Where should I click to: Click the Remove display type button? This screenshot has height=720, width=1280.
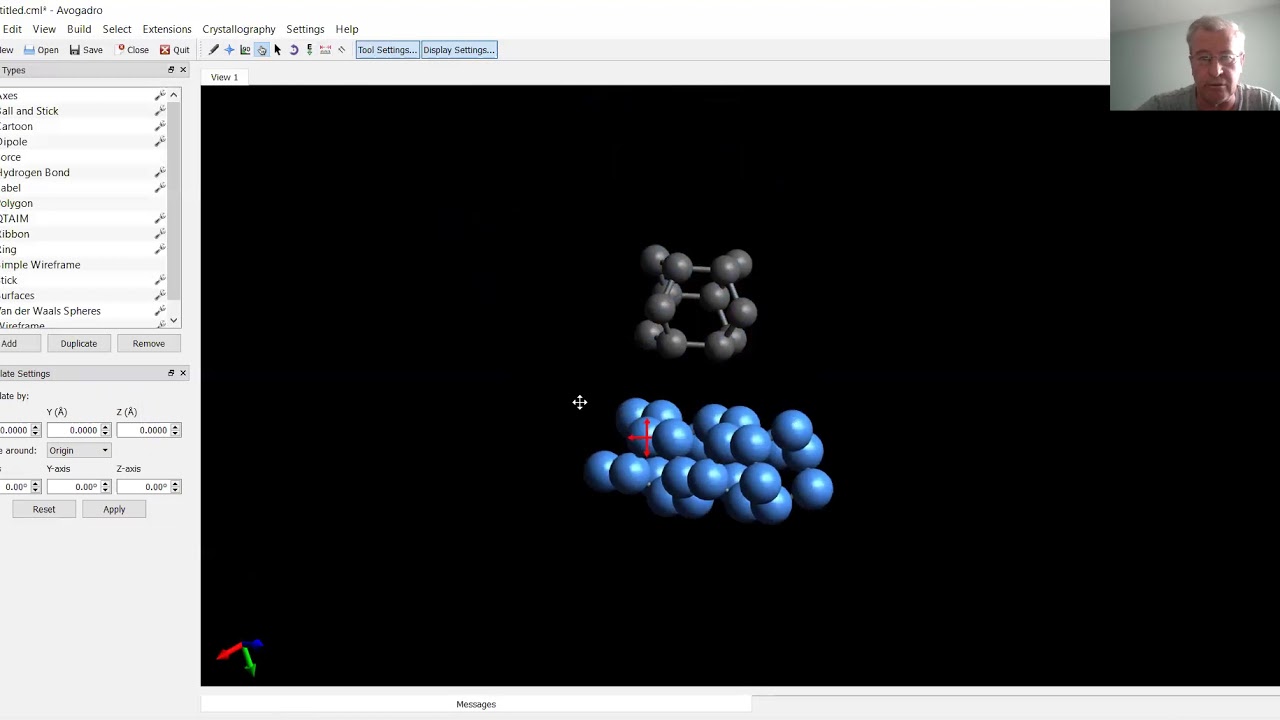pos(148,343)
